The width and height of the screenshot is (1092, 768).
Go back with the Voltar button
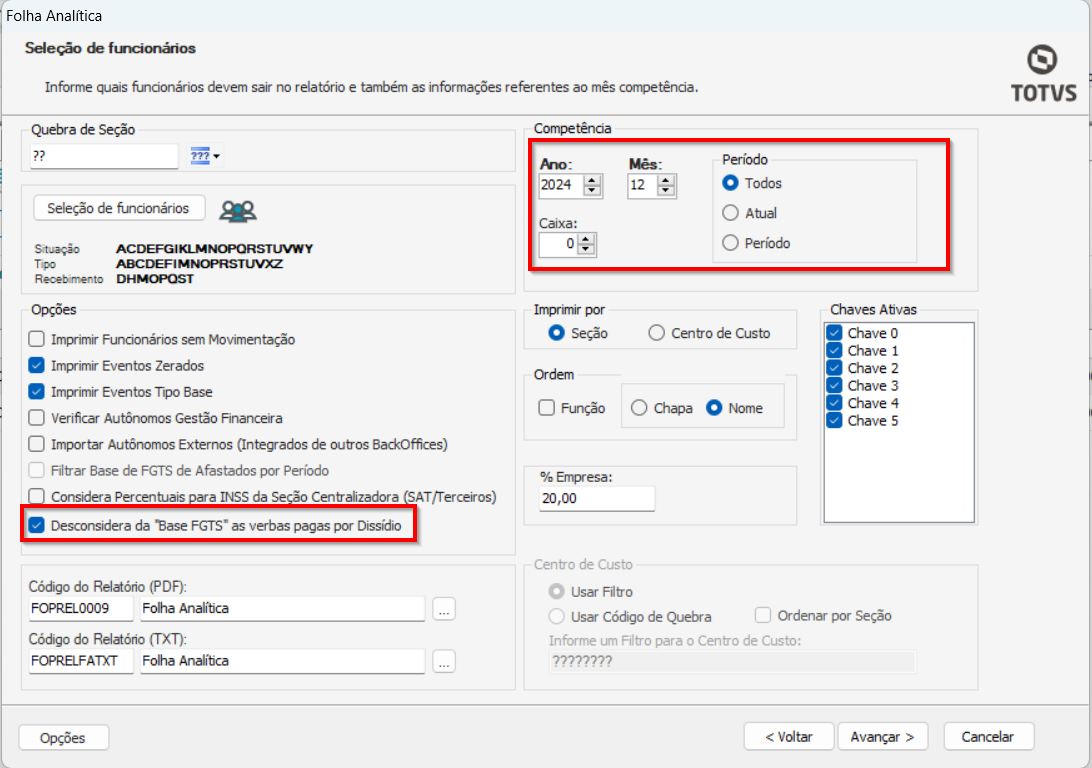(x=788, y=737)
